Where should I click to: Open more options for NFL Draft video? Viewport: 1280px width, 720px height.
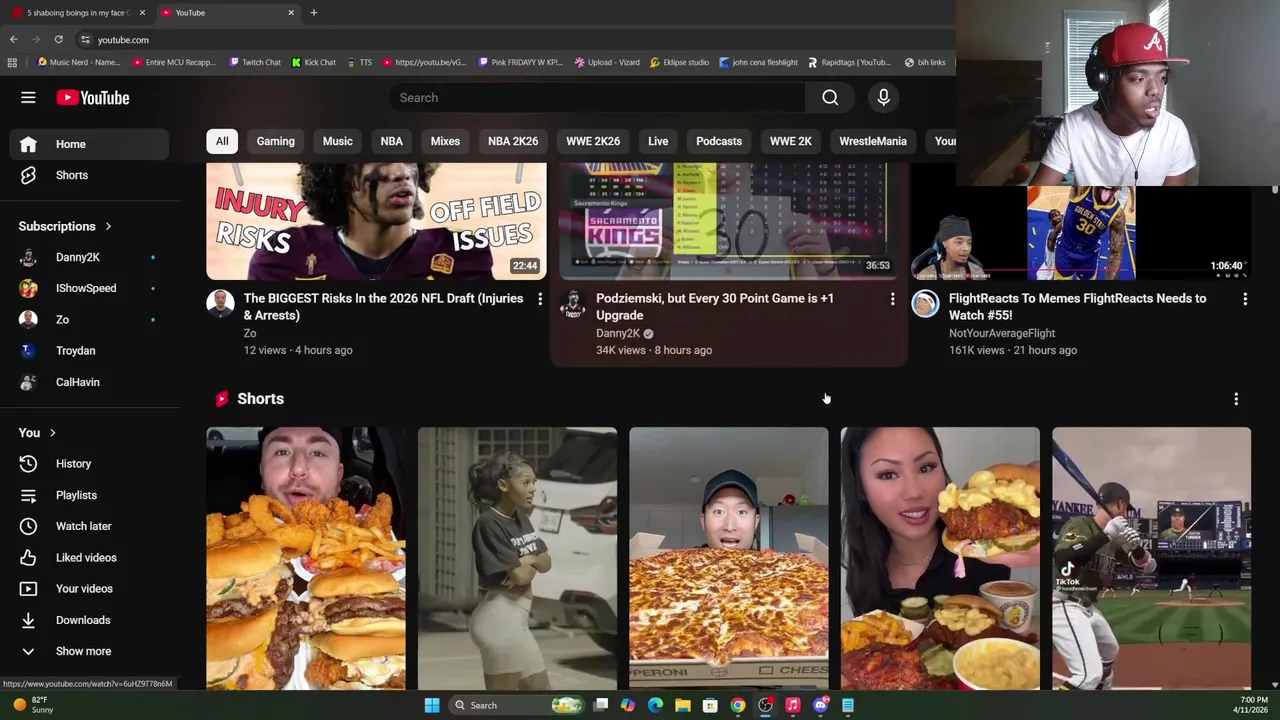click(540, 299)
